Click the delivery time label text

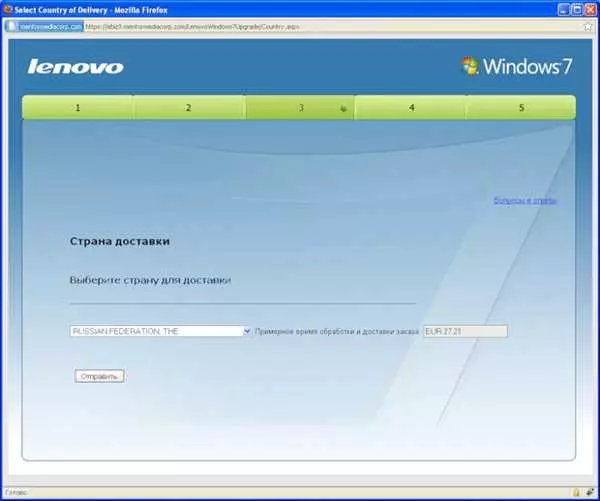(x=337, y=331)
